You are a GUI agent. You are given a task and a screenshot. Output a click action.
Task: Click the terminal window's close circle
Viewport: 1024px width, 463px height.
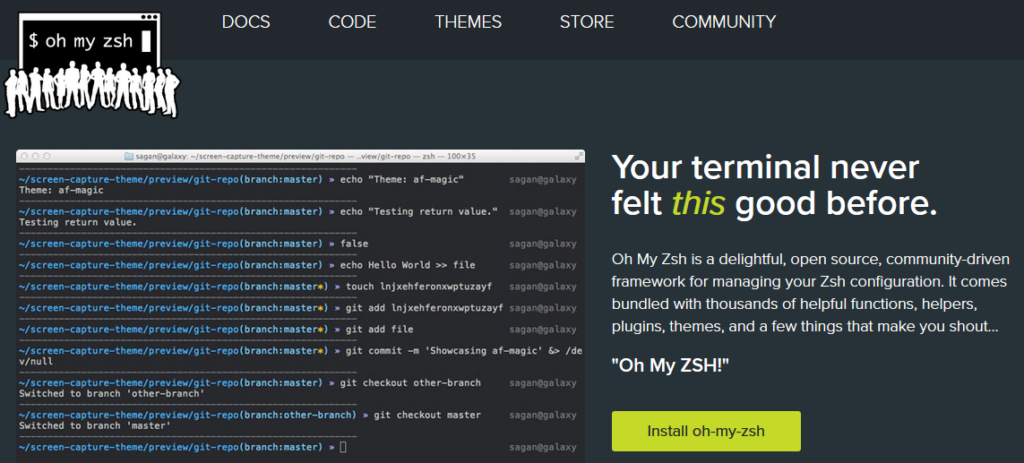pos(25,157)
